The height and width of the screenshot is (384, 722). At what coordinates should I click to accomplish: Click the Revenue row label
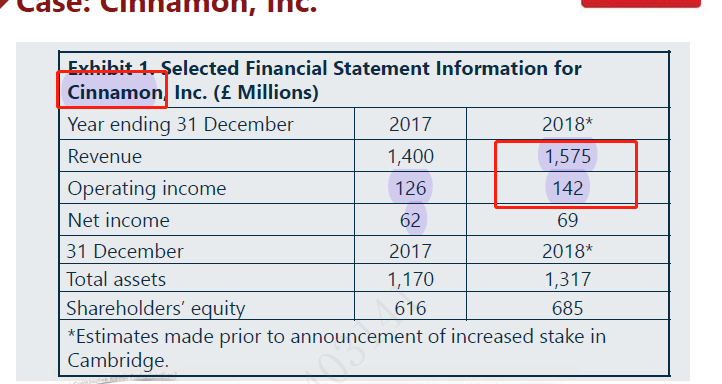105,157
